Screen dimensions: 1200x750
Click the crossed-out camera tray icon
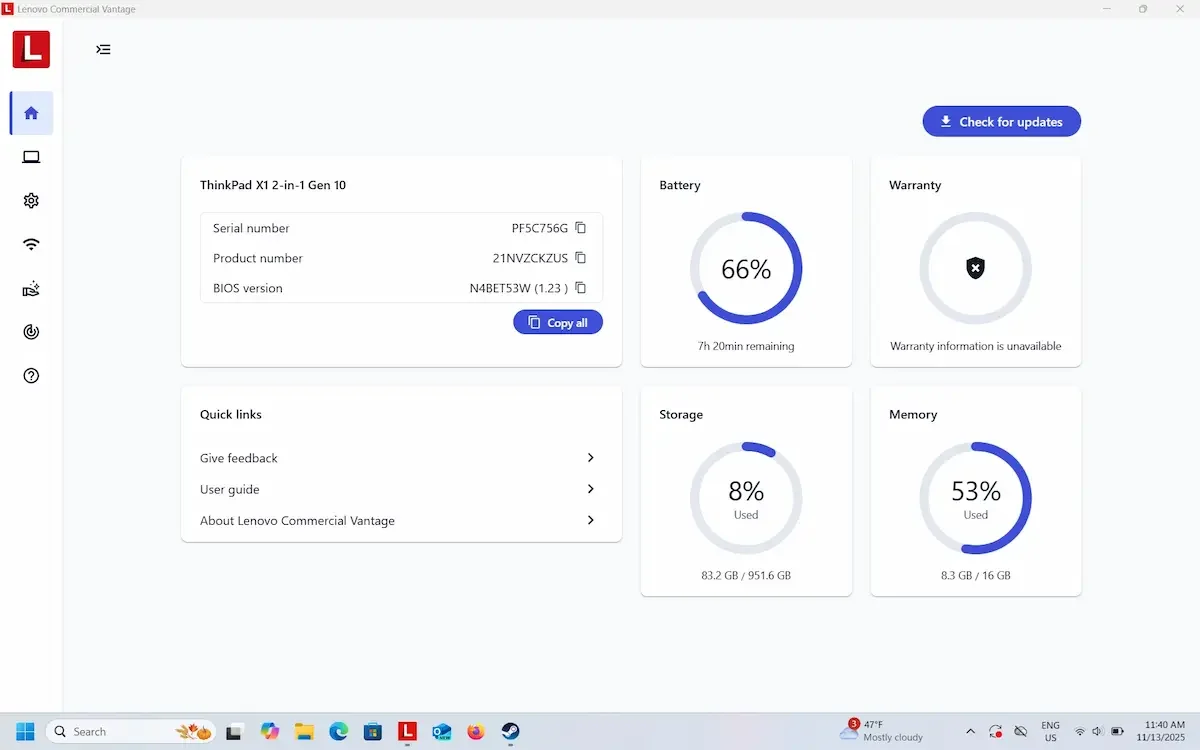tap(1021, 731)
